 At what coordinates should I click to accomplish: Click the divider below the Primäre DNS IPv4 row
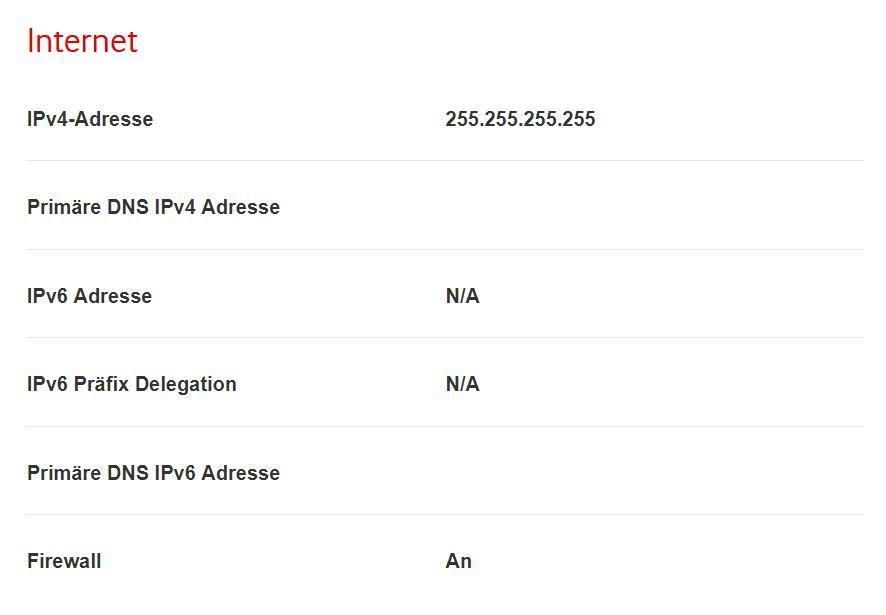[x=444, y=249]
